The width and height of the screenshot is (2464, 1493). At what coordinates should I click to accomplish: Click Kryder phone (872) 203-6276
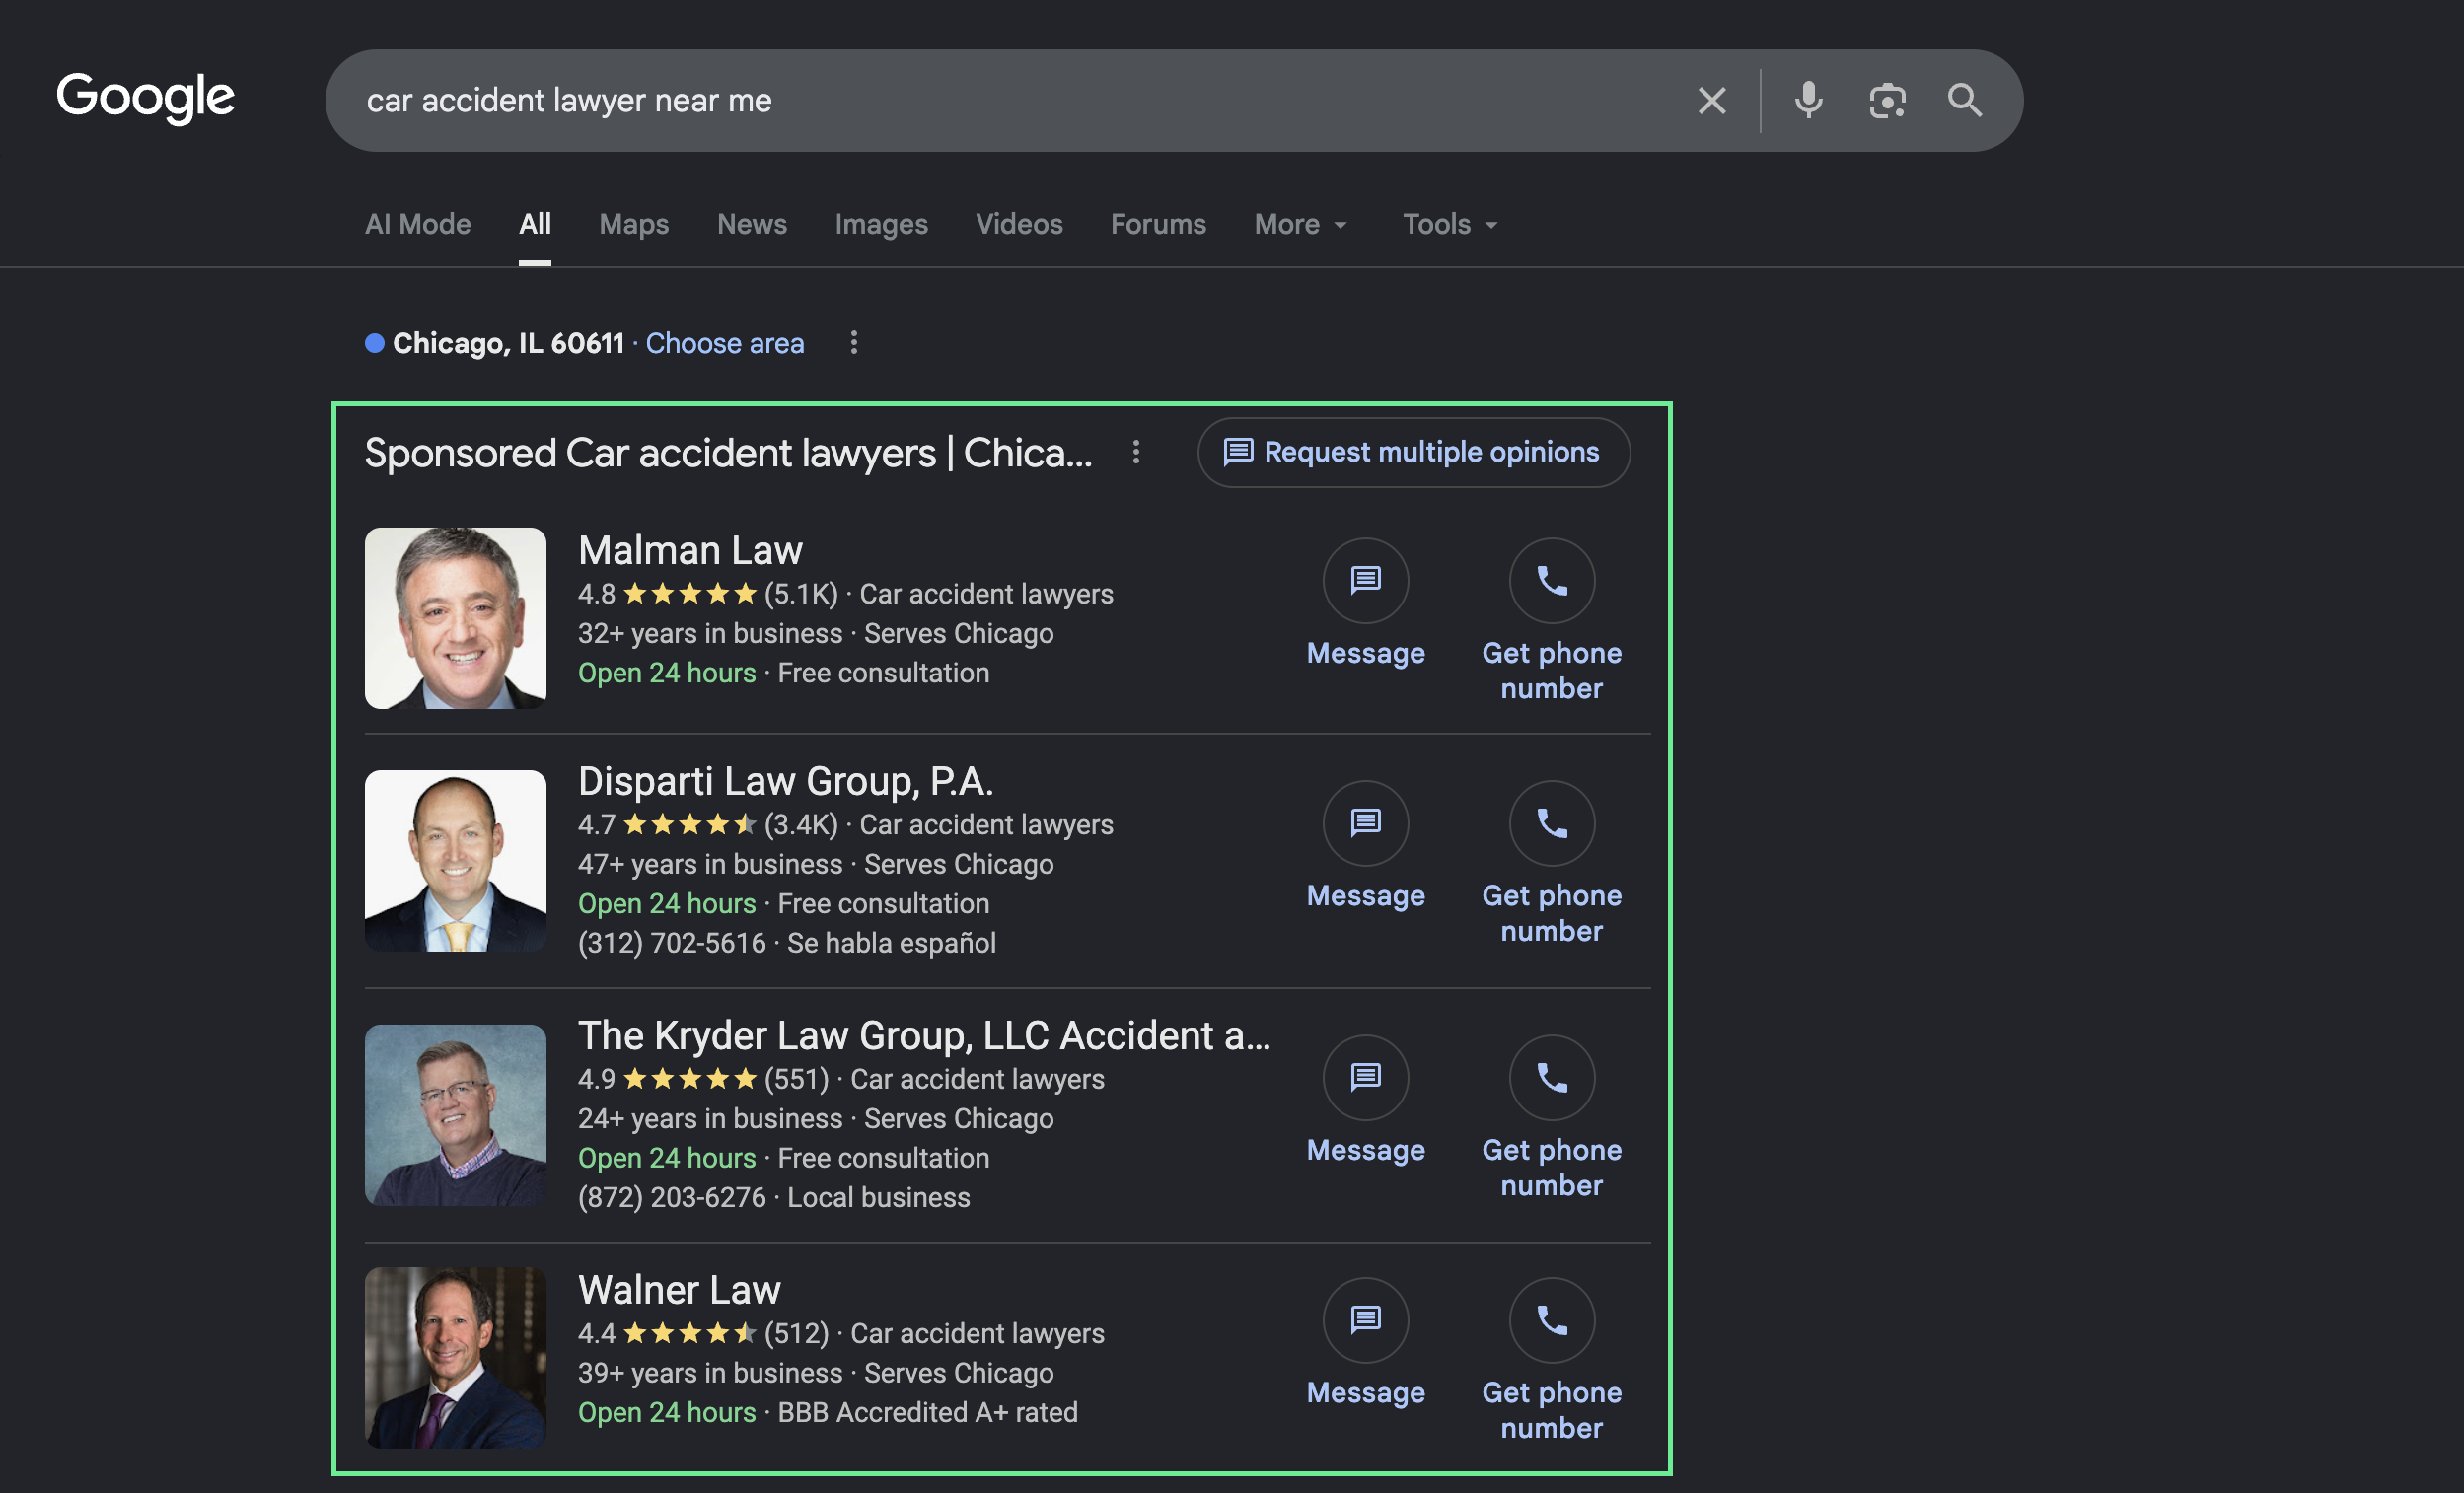point(672,1197)
